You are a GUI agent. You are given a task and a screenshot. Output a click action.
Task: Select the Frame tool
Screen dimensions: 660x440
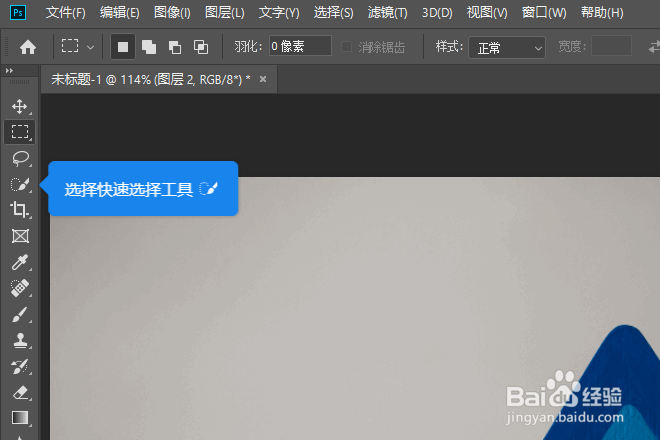coord(20,236)
